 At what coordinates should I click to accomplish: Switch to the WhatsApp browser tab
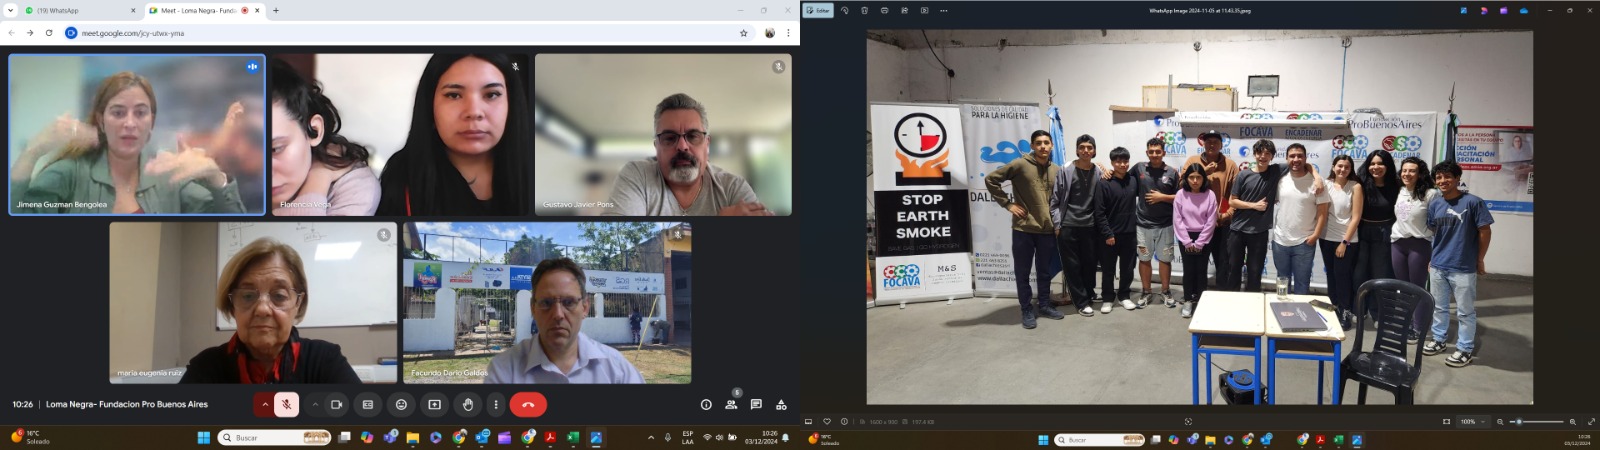coord(75,11)
